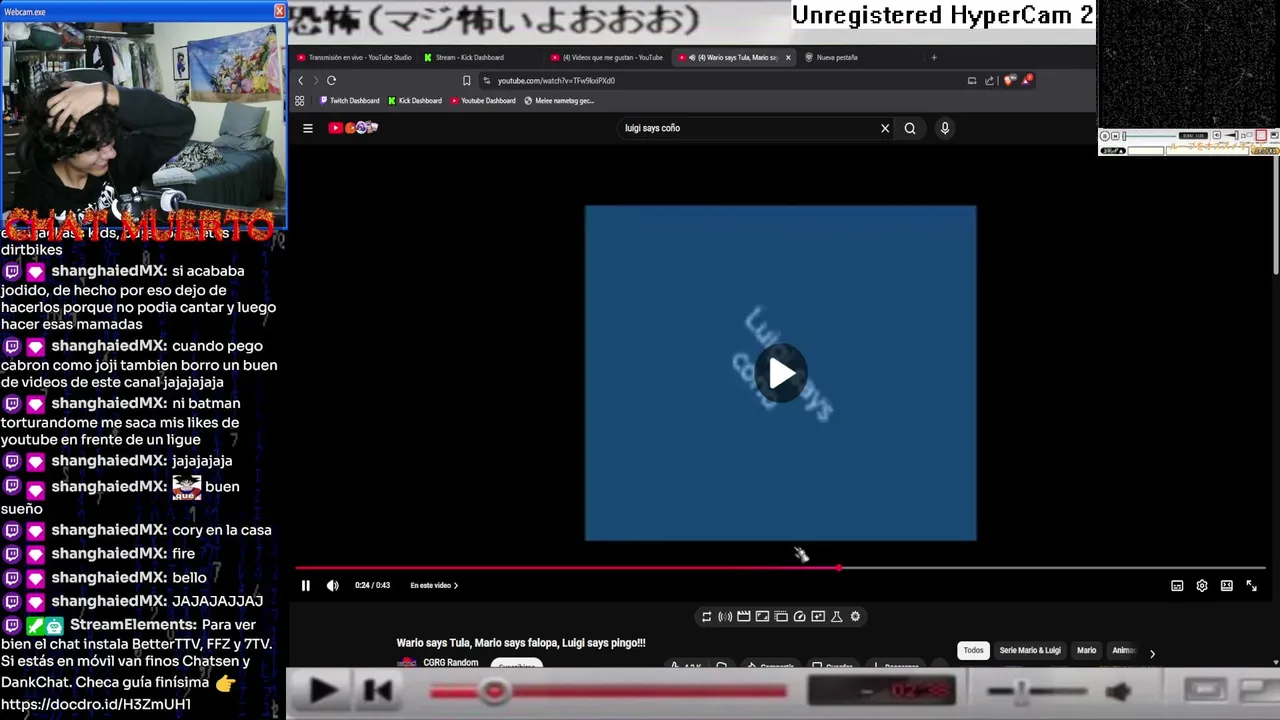Image resolution: width=1280 pixels, height=720 pixels.
Task: Click 'StreamElements:' username in chat
Action: 133,625
